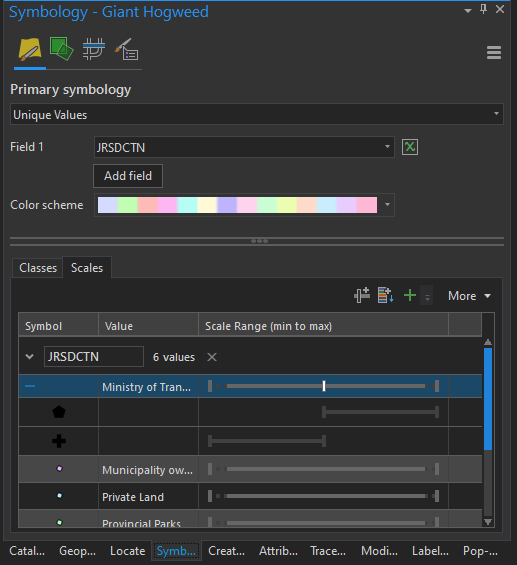Remove the JRSDCTN group using X icon
517x565 pixels.
(212, 357)
